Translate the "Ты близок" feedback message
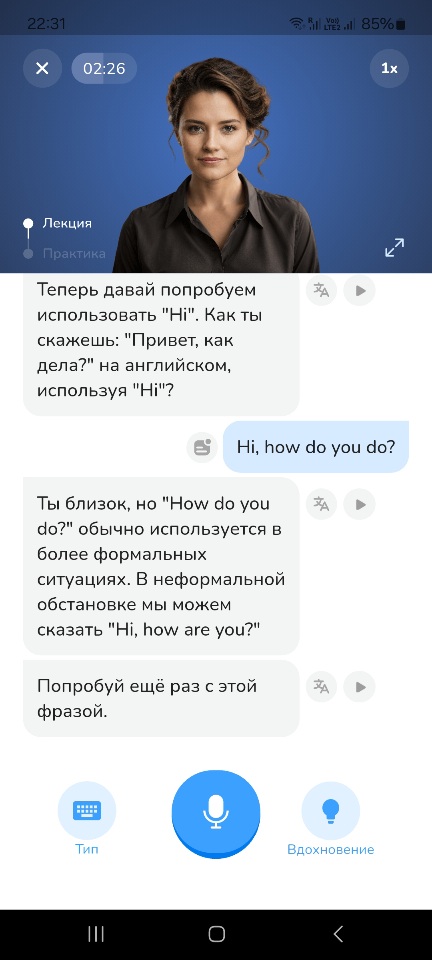This screenshot has height=960, width=432. point(321,504)
